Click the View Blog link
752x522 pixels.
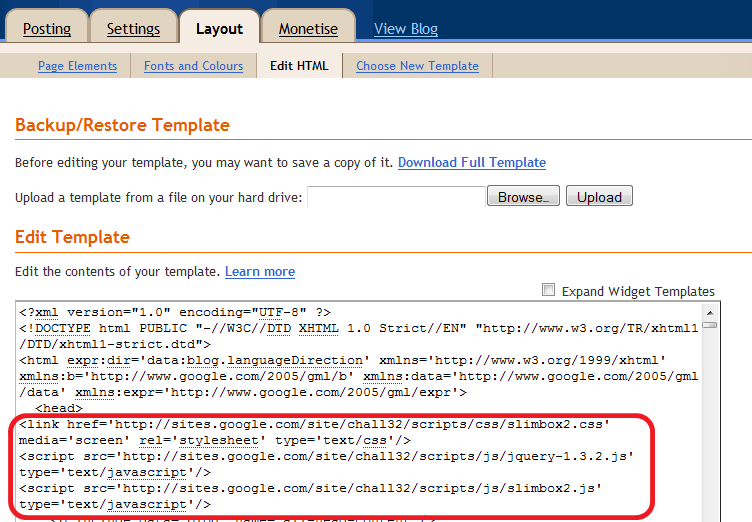click(406, 29)
